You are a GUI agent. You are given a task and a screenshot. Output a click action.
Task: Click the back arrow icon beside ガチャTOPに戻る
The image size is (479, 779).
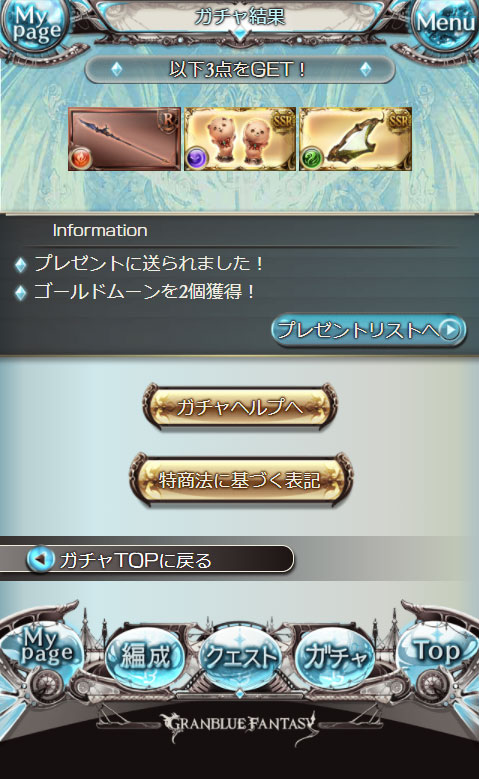pyautogui.click(x=40, y=559)
